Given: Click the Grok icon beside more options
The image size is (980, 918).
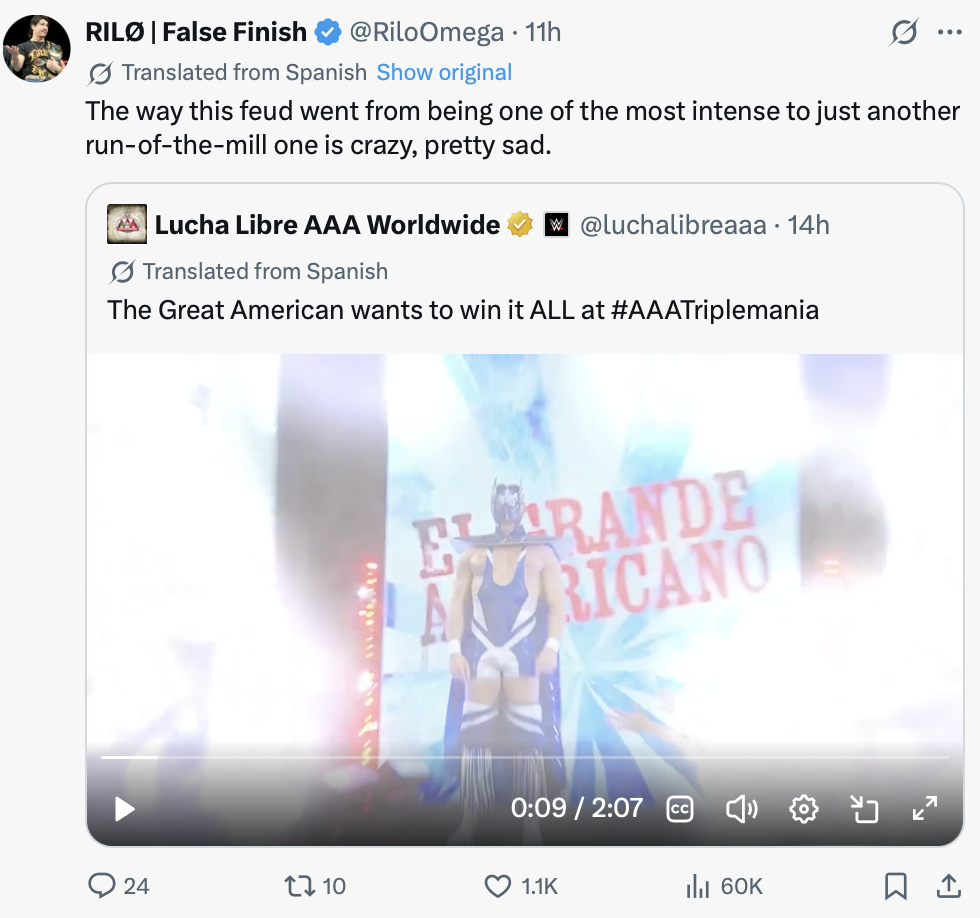Looking at the screenshot, I should click(904, 32).
